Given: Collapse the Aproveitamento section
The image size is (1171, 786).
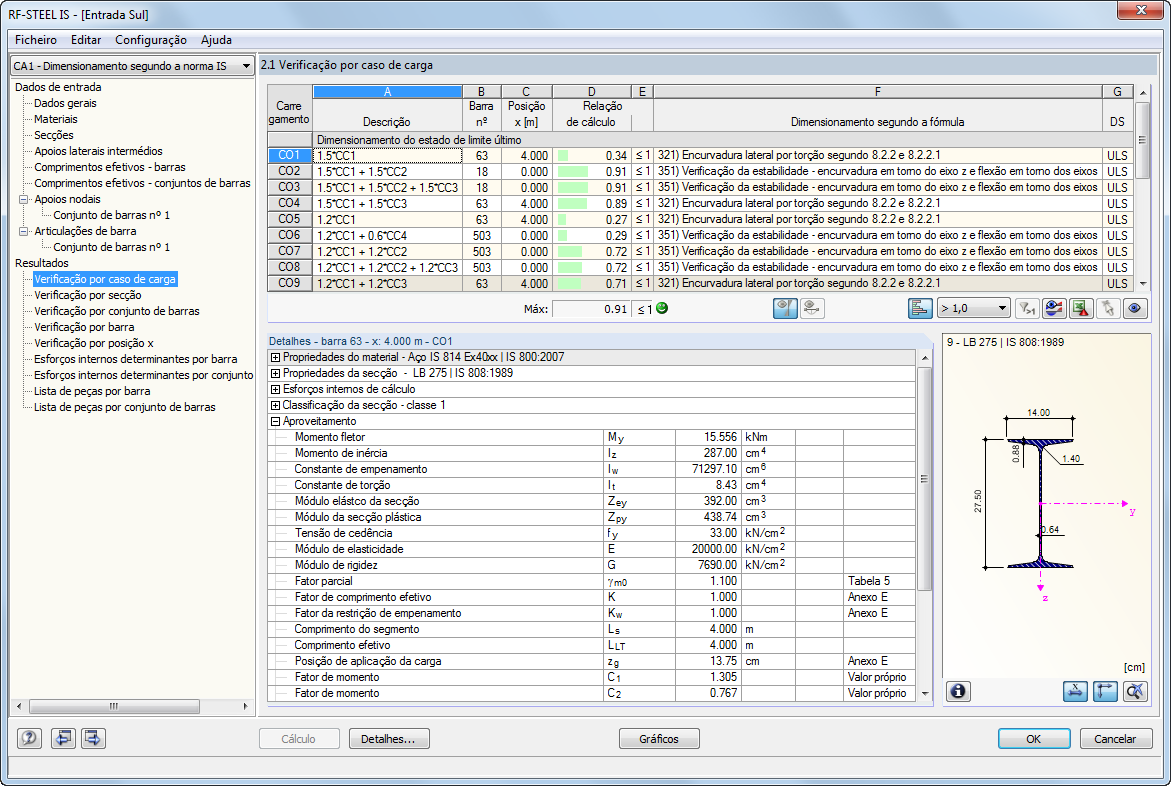Looking at the screenshot, I should (x=275, y=421).
